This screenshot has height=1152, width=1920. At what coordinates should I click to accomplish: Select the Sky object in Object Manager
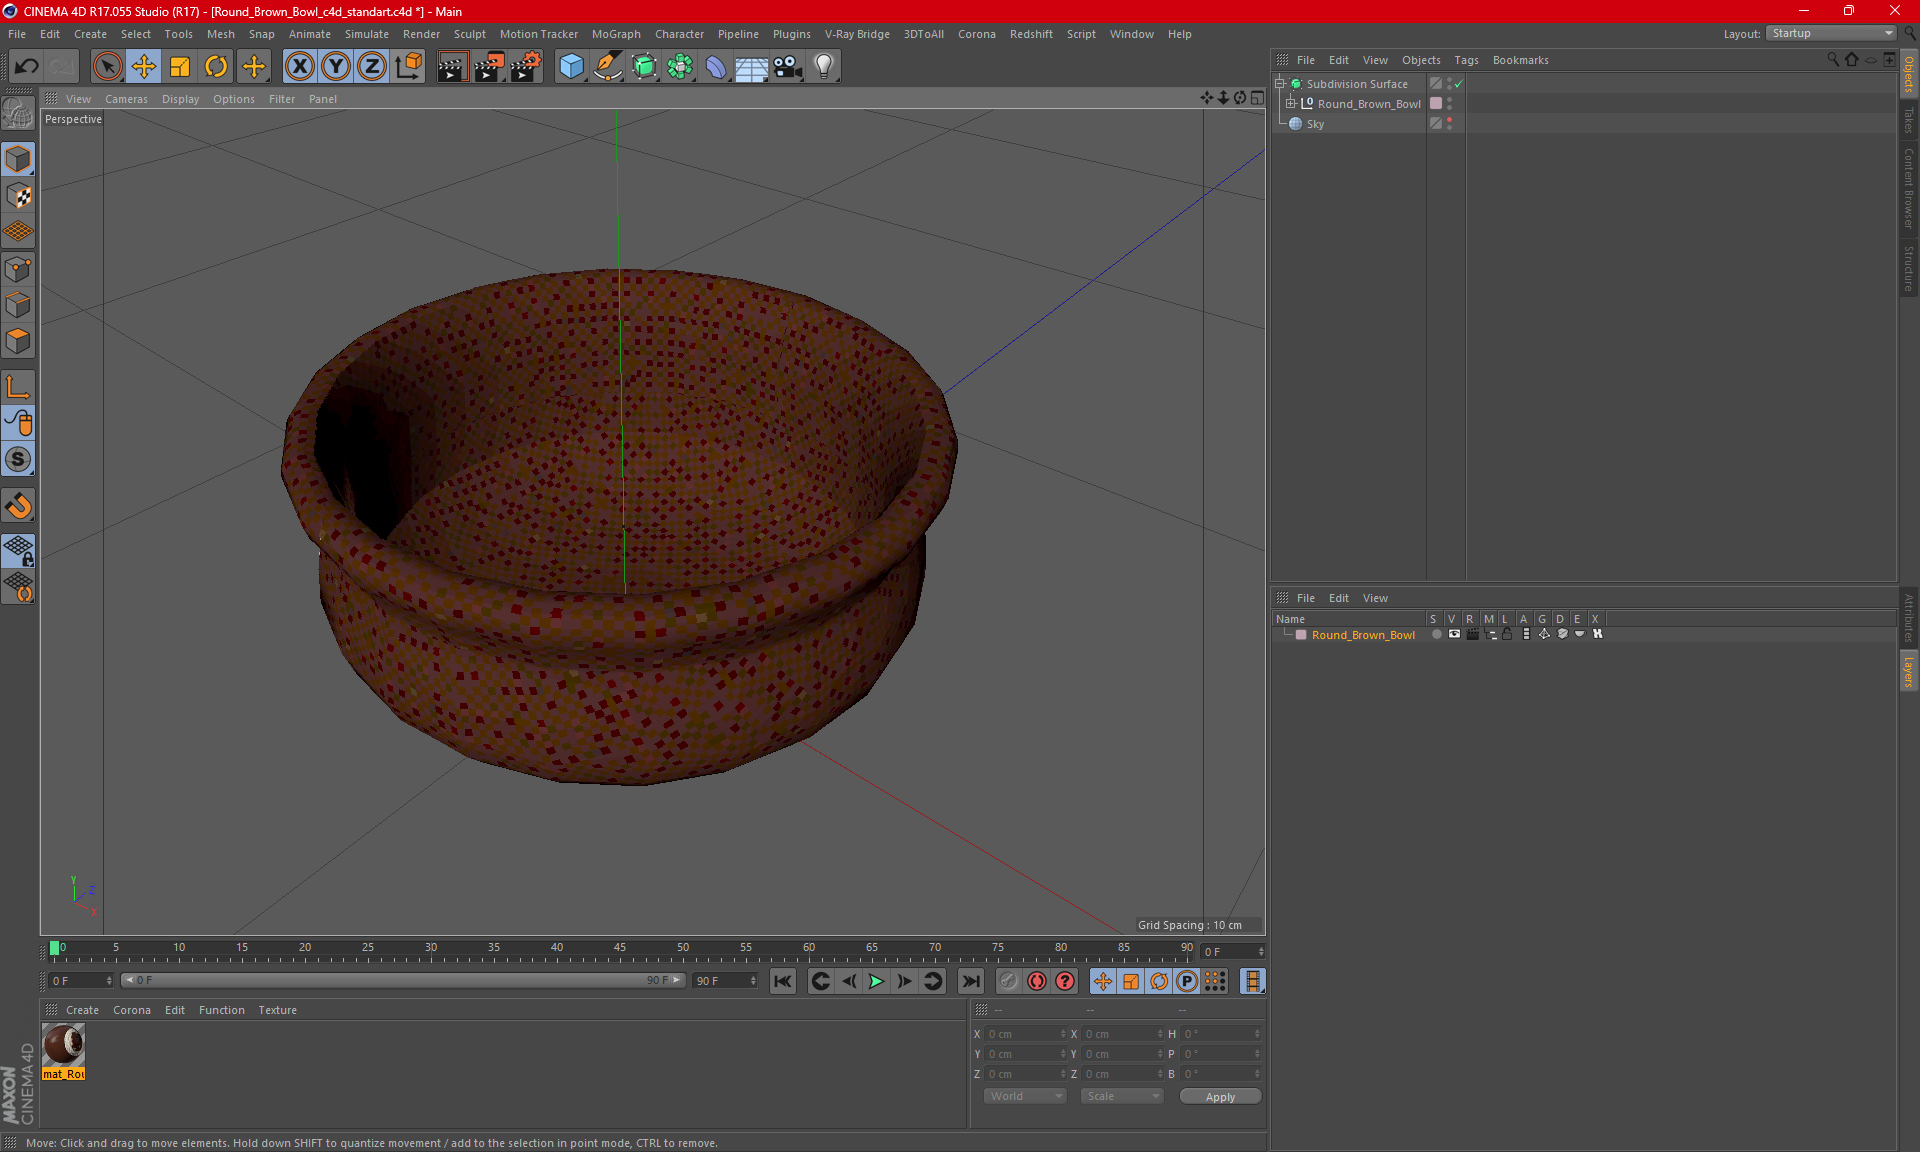[x=1315, y=124]
